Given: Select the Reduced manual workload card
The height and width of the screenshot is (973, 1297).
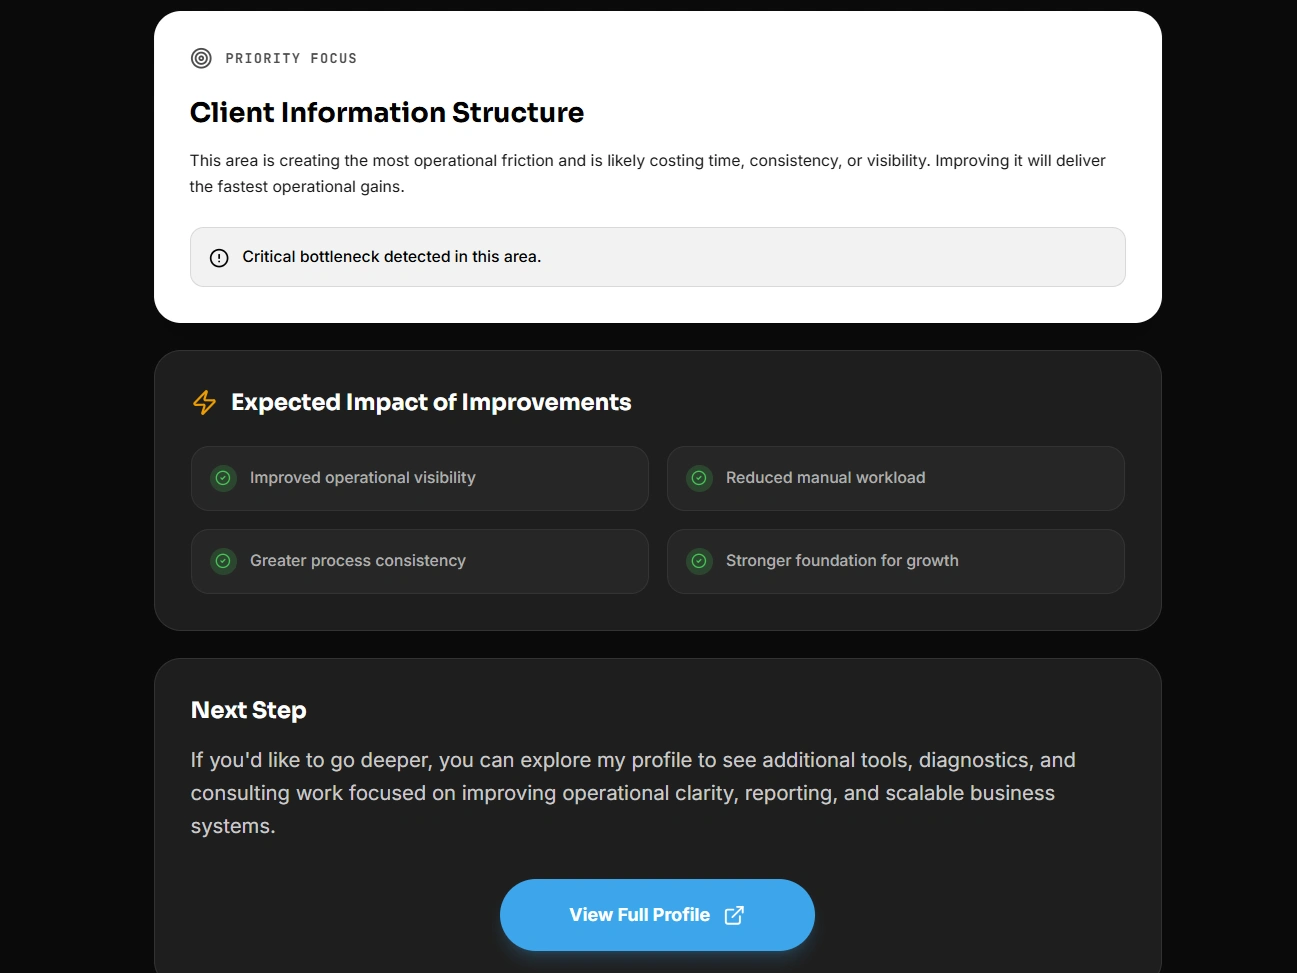Looking at the screenshot, I should [x=896, y=478].
